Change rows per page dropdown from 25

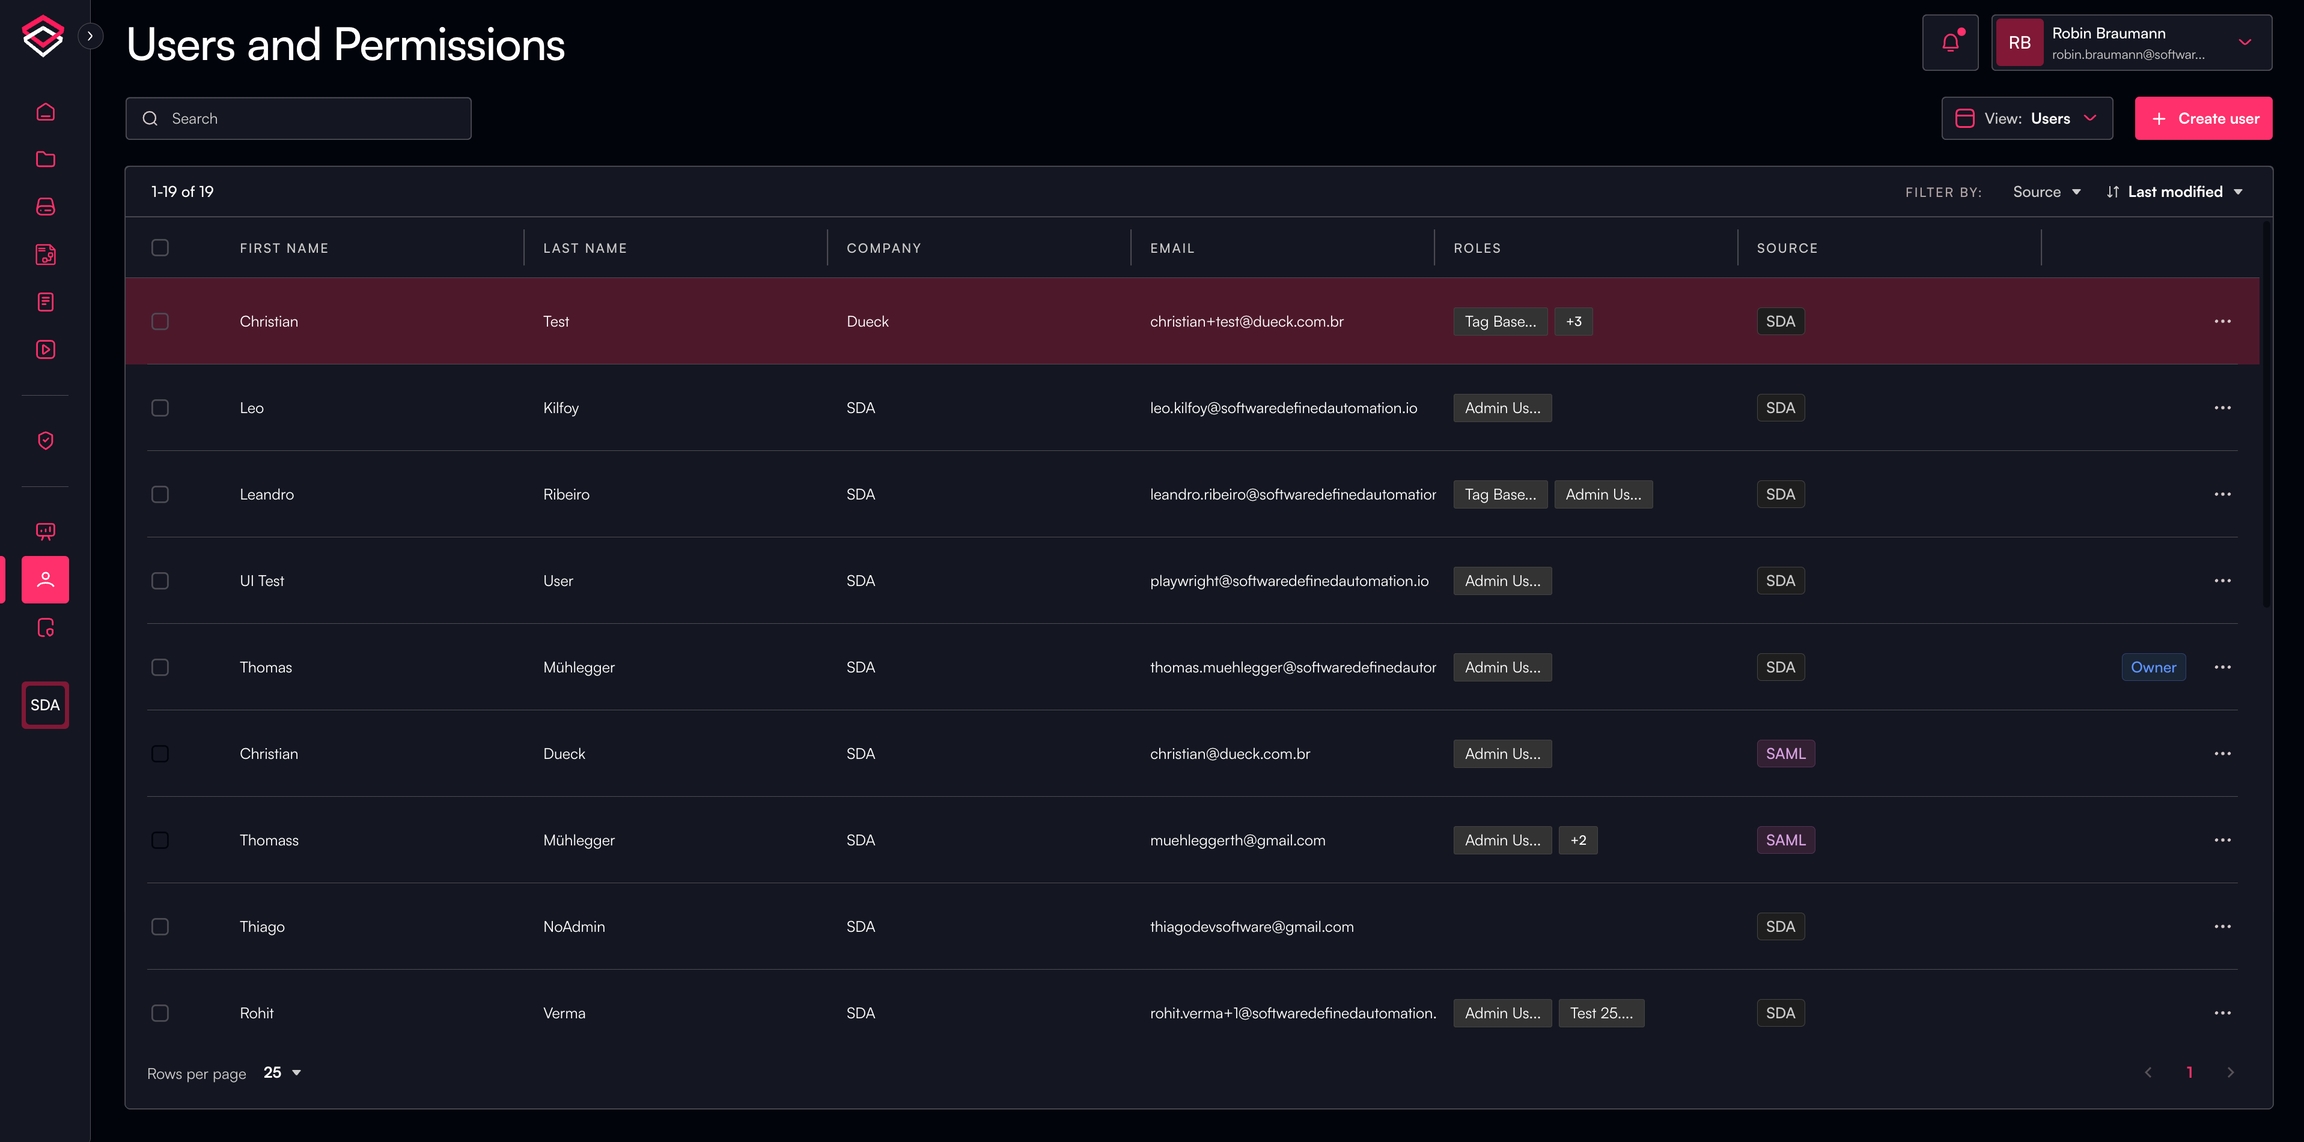282,1073
